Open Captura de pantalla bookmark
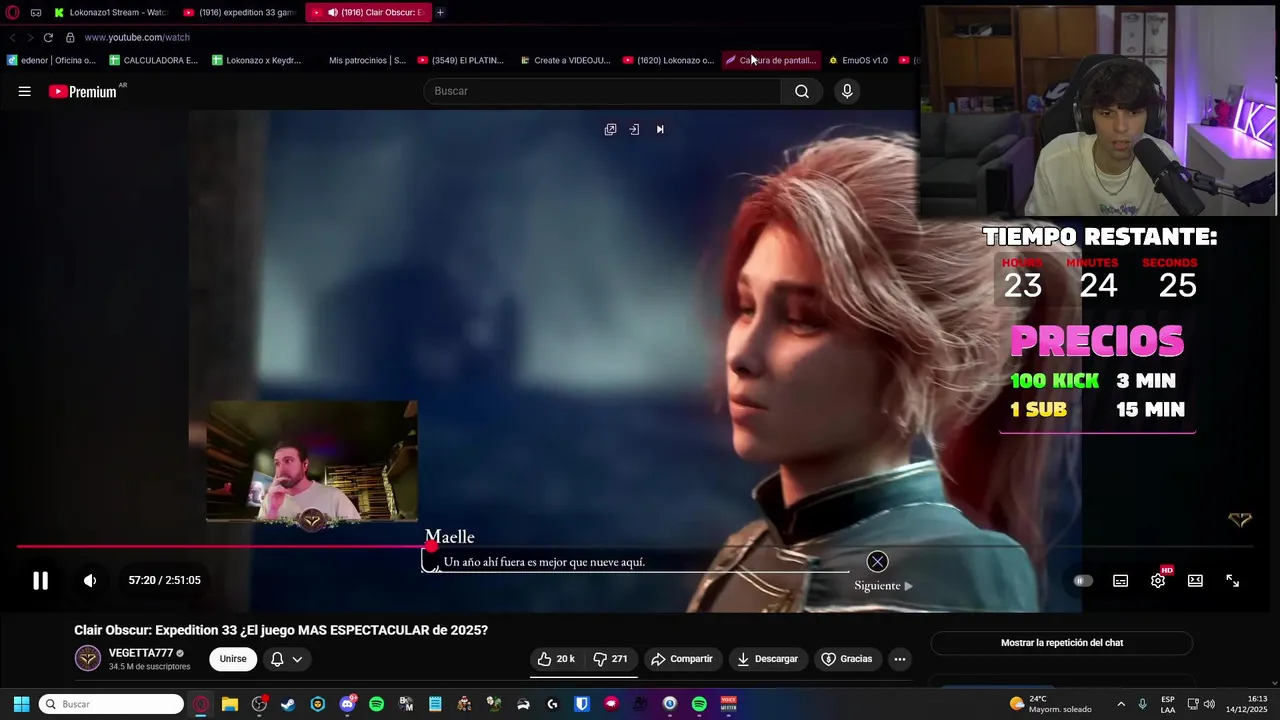The width and height of the screenshot is (1280, 720). 771,60
